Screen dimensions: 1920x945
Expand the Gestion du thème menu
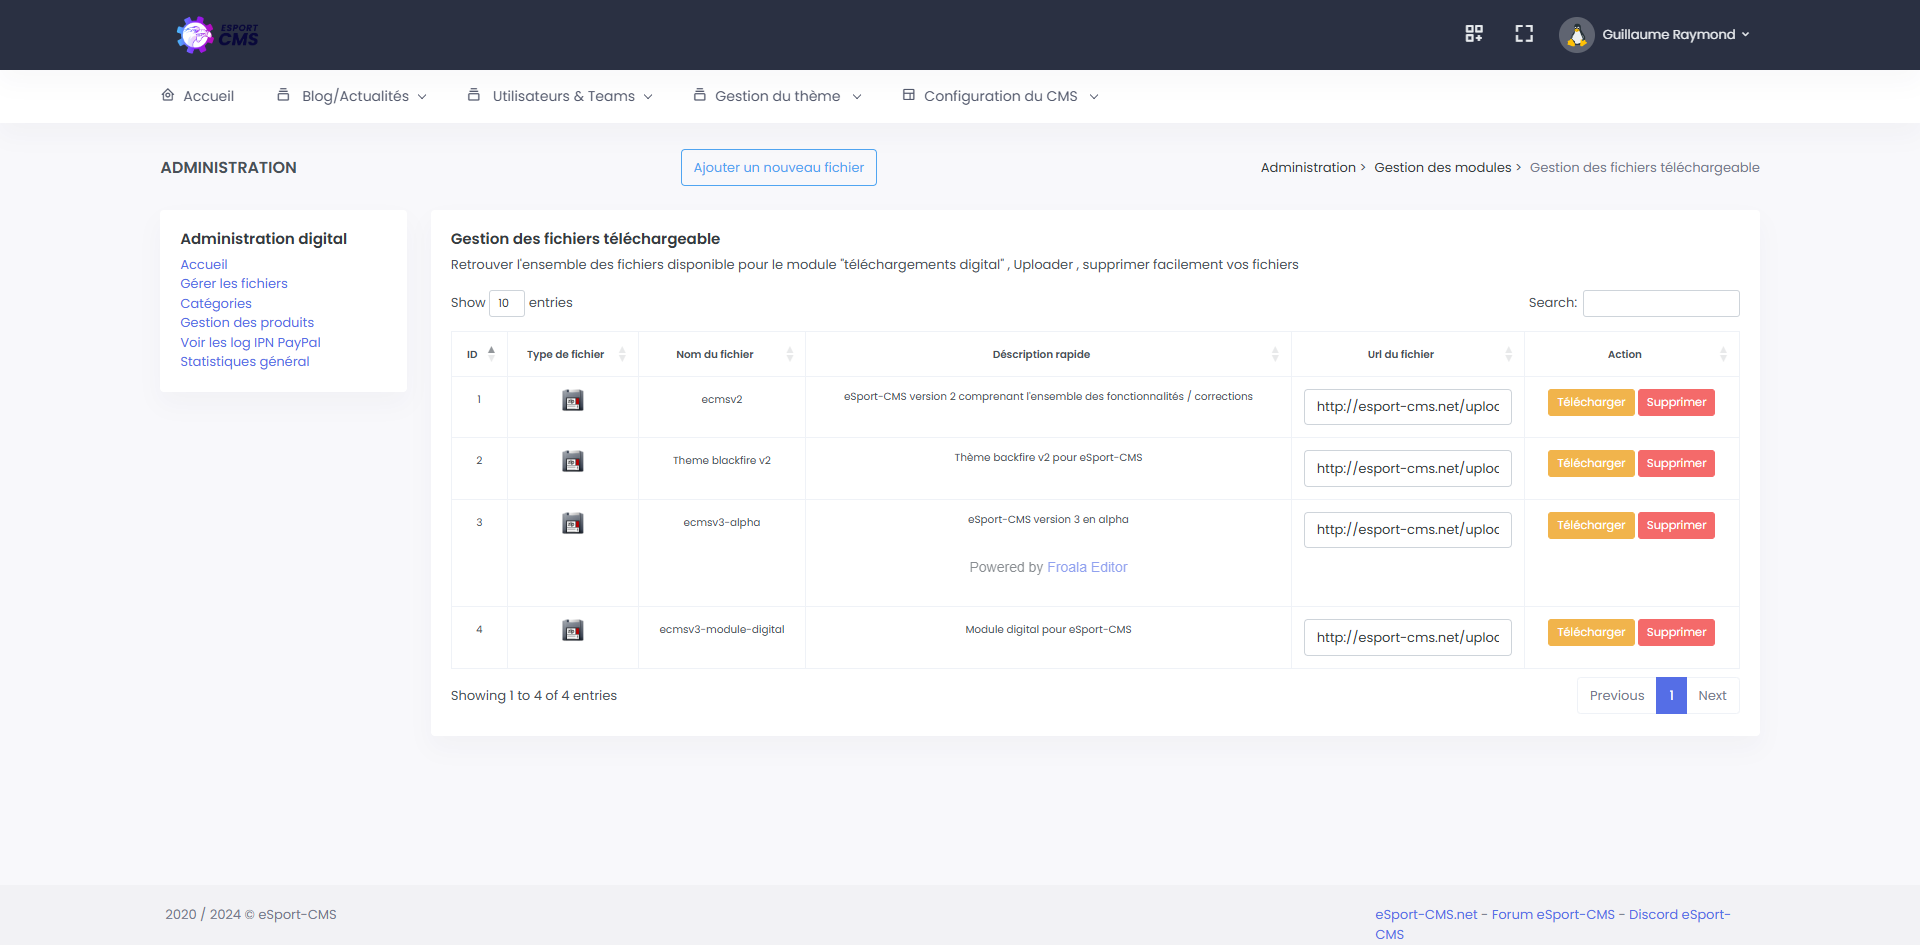click(x=778, y=96)
